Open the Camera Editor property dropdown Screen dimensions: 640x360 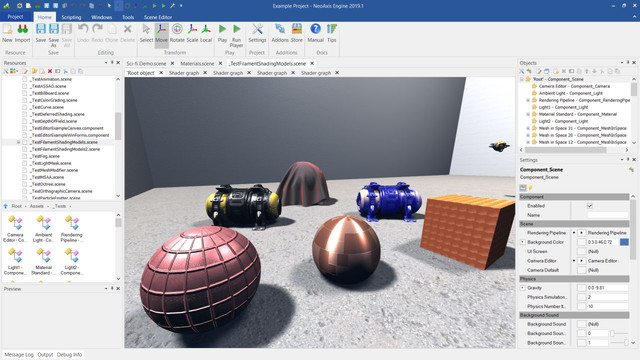(582, 261)
